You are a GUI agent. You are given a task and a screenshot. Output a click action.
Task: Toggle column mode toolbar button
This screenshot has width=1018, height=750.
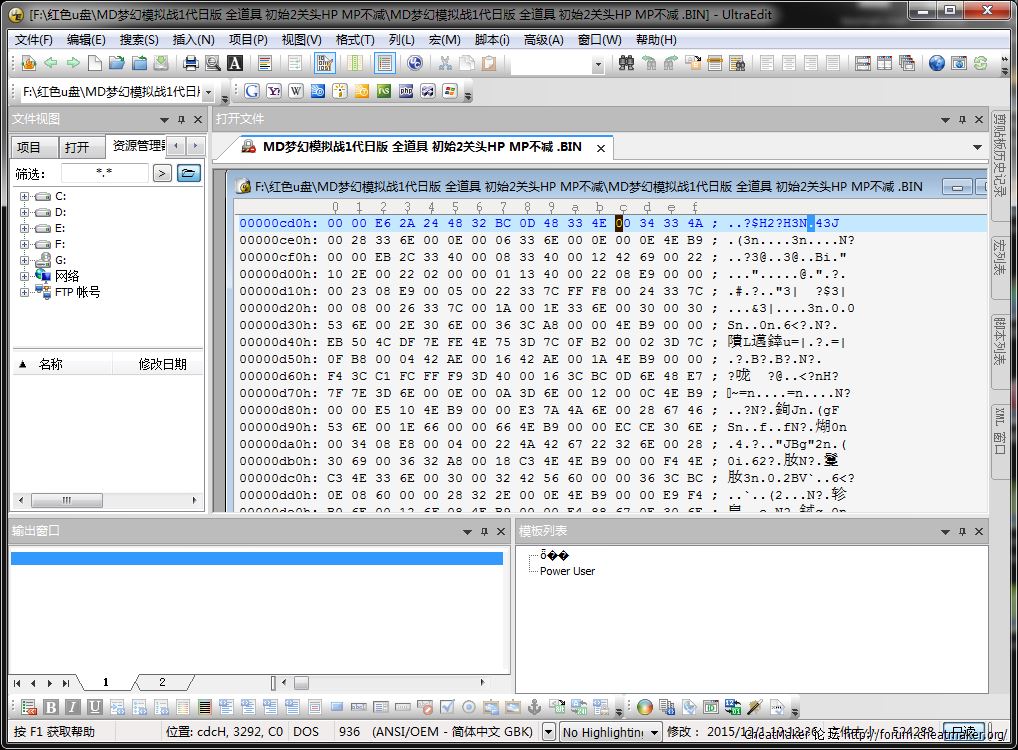click(355, 63)
